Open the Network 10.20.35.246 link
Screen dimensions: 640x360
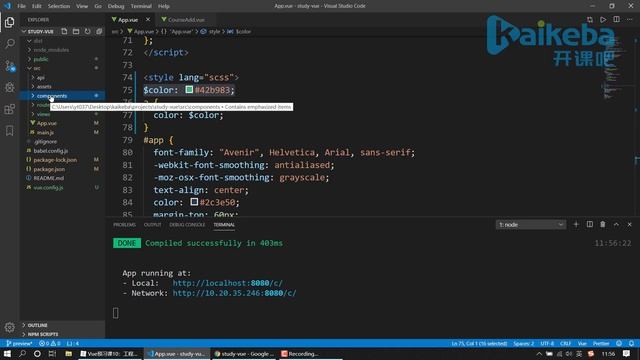coord(234,293)
